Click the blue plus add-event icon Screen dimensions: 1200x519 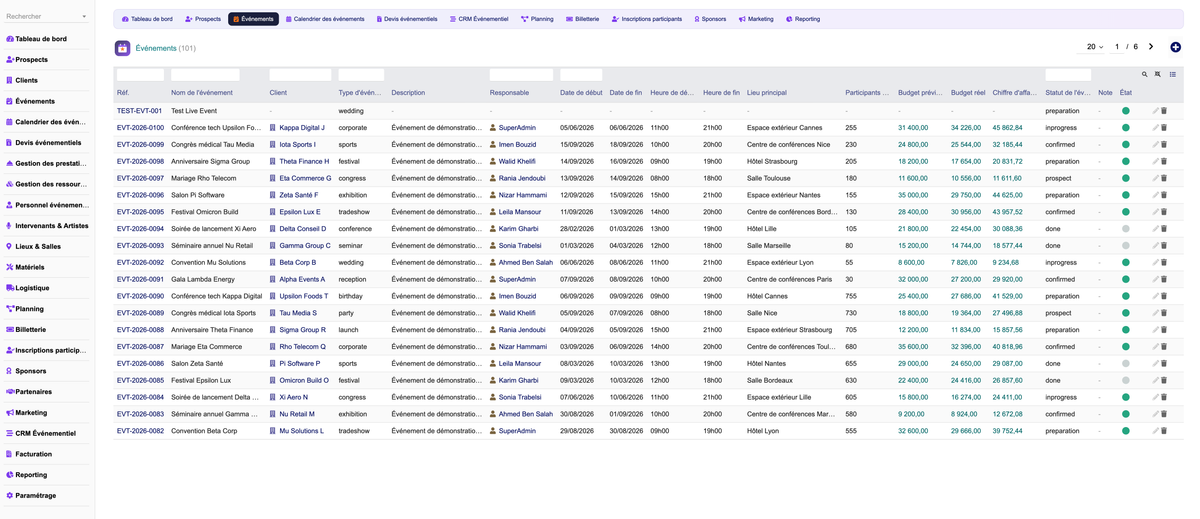(x=1175, y=47)
